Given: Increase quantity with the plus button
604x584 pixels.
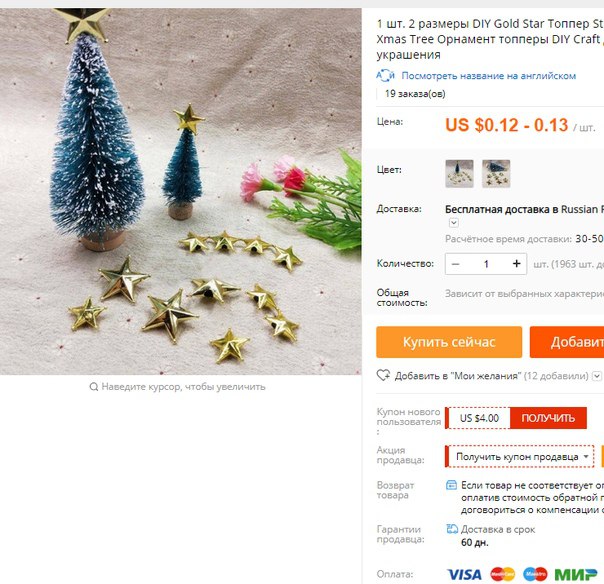Looking at the screenshot, I should [x=517, y=264].
